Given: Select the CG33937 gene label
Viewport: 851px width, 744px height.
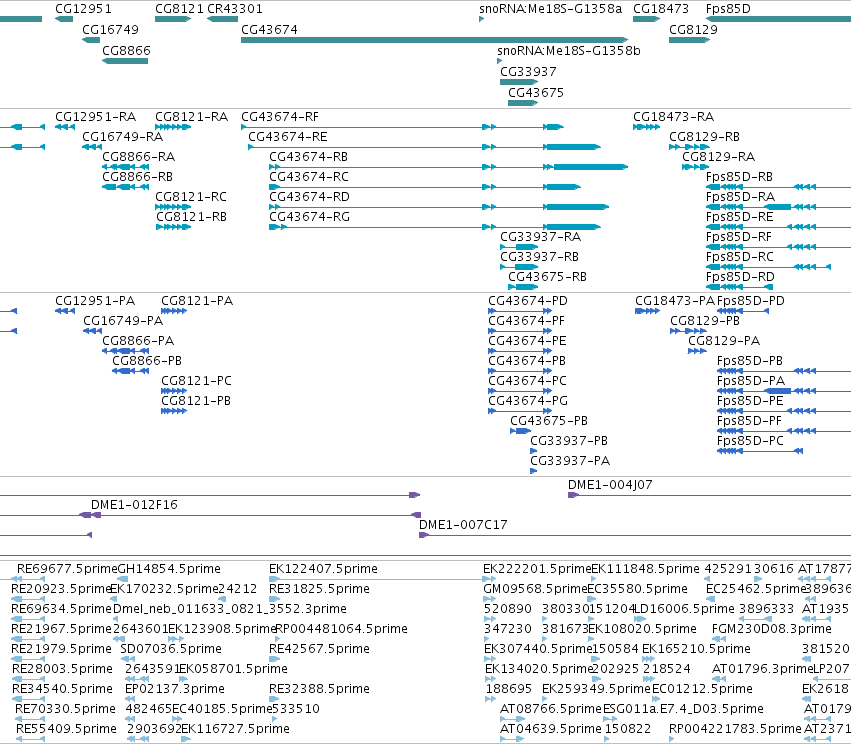Looking at the screenshot, I should click(528, 72).
